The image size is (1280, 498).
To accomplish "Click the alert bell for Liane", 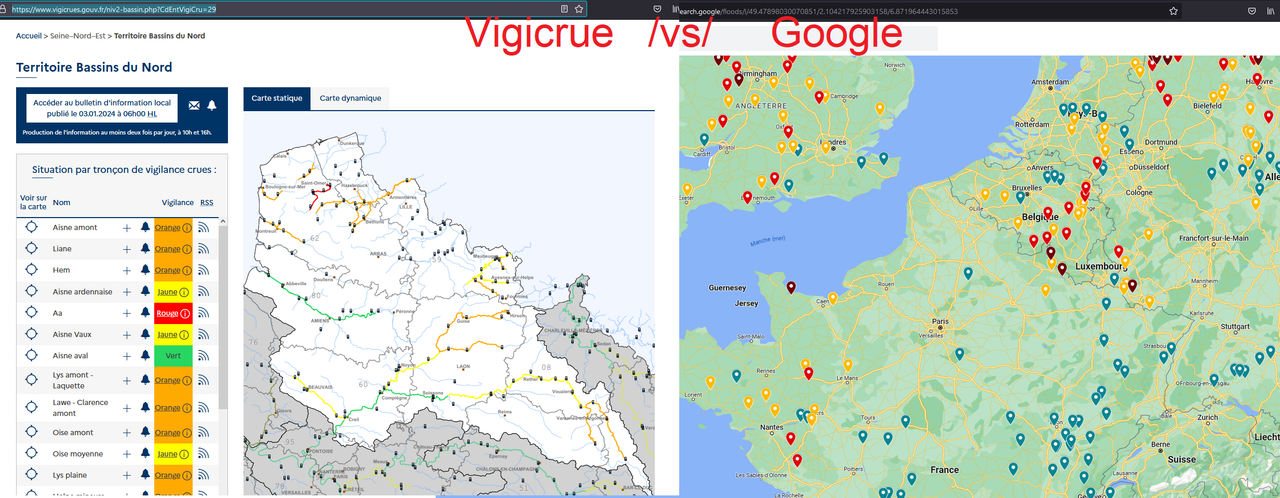I will coord(146,249).
